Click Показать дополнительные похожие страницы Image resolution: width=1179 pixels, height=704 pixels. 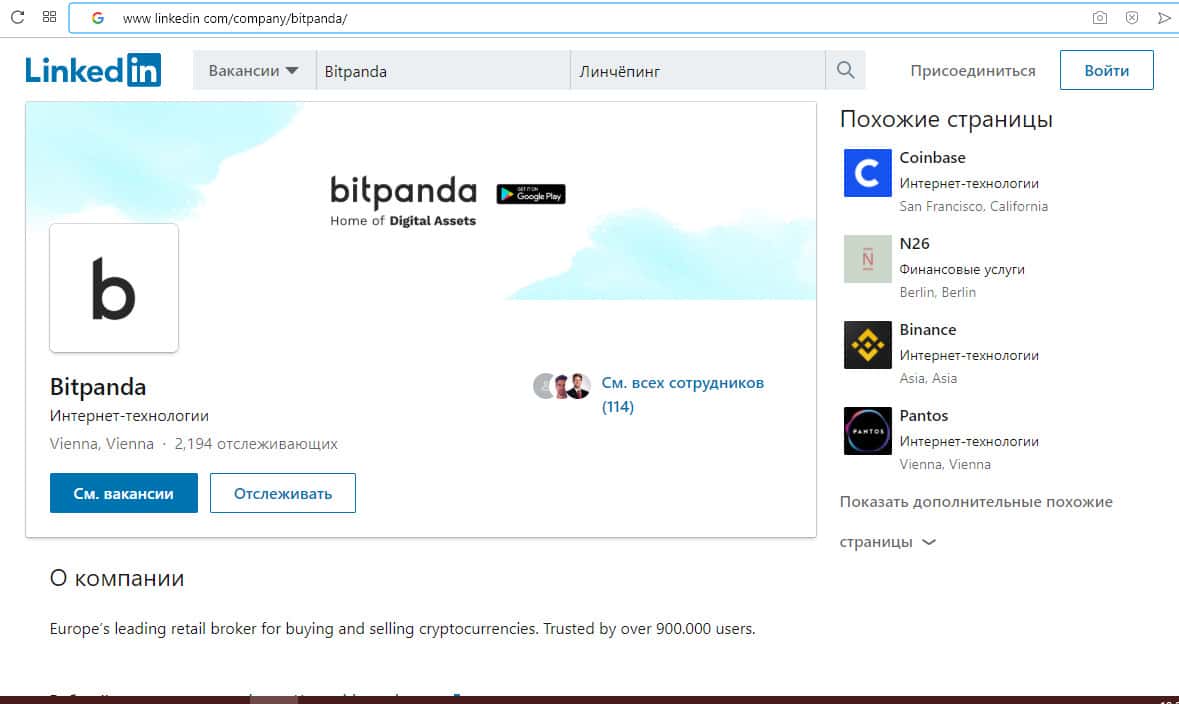[976, 521]
